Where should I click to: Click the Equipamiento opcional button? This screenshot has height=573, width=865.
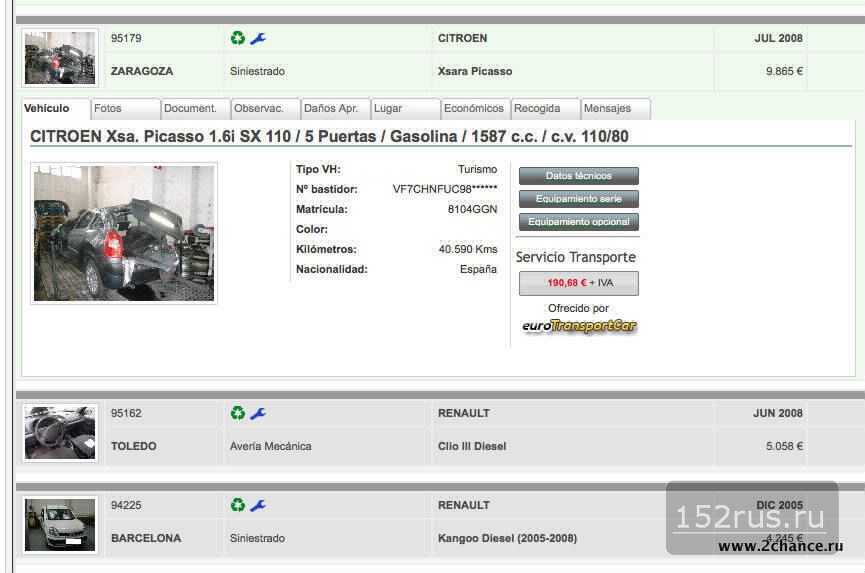(579, 222)
